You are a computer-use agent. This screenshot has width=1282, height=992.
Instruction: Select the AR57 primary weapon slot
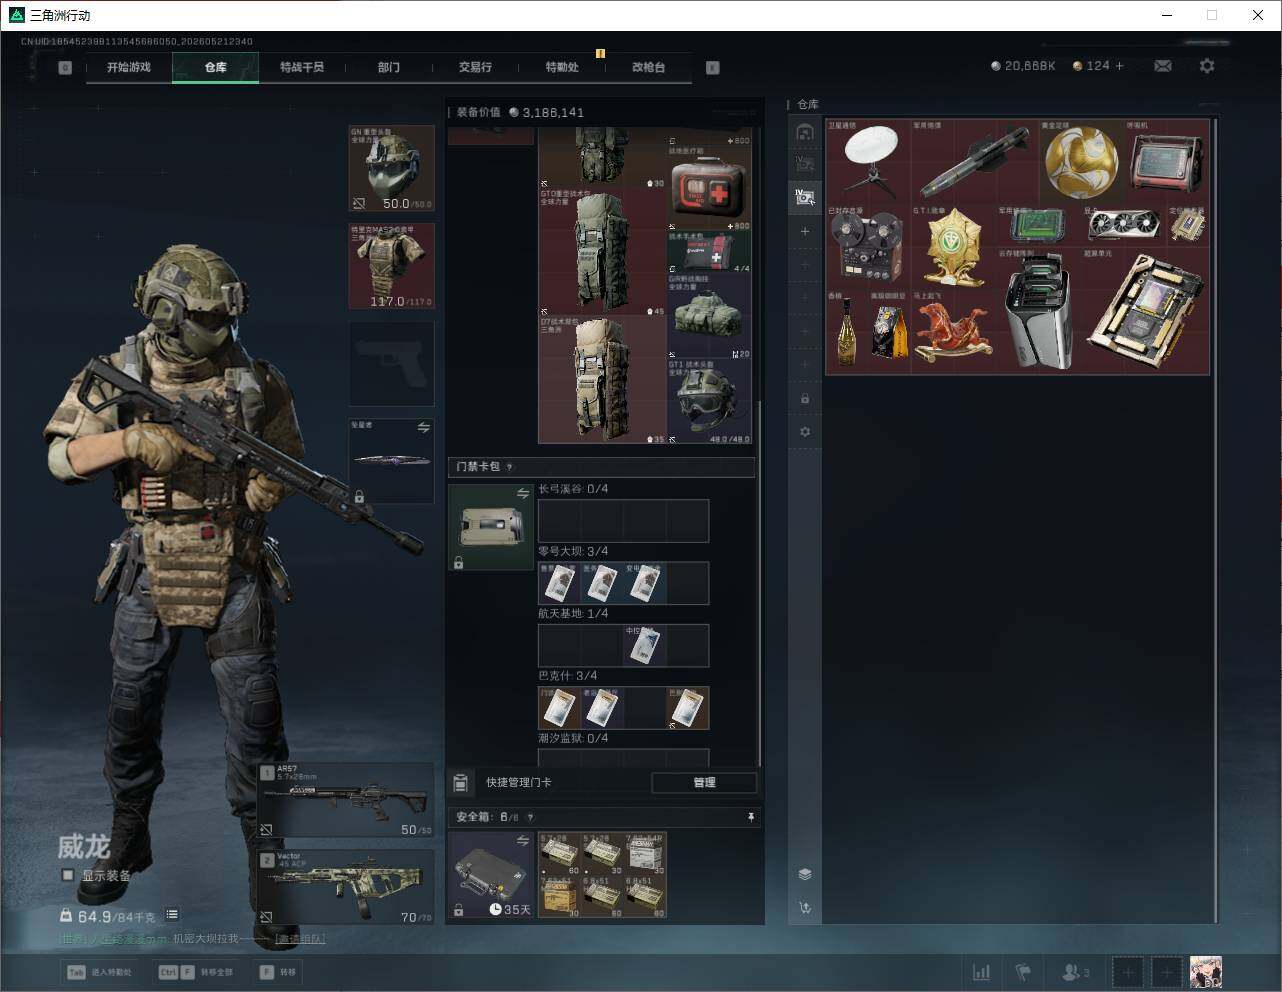tap(346, 800)
